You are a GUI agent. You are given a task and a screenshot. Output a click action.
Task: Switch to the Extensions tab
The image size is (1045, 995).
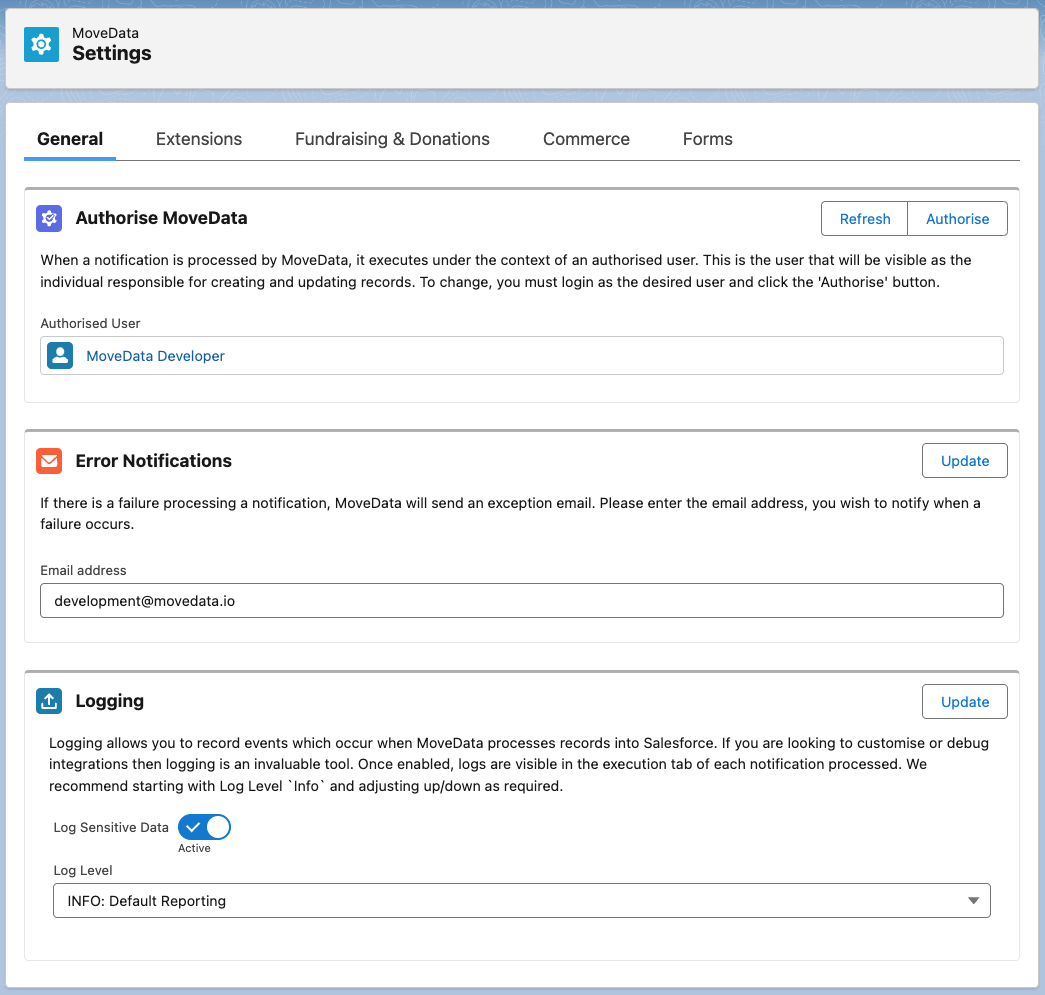199,139
